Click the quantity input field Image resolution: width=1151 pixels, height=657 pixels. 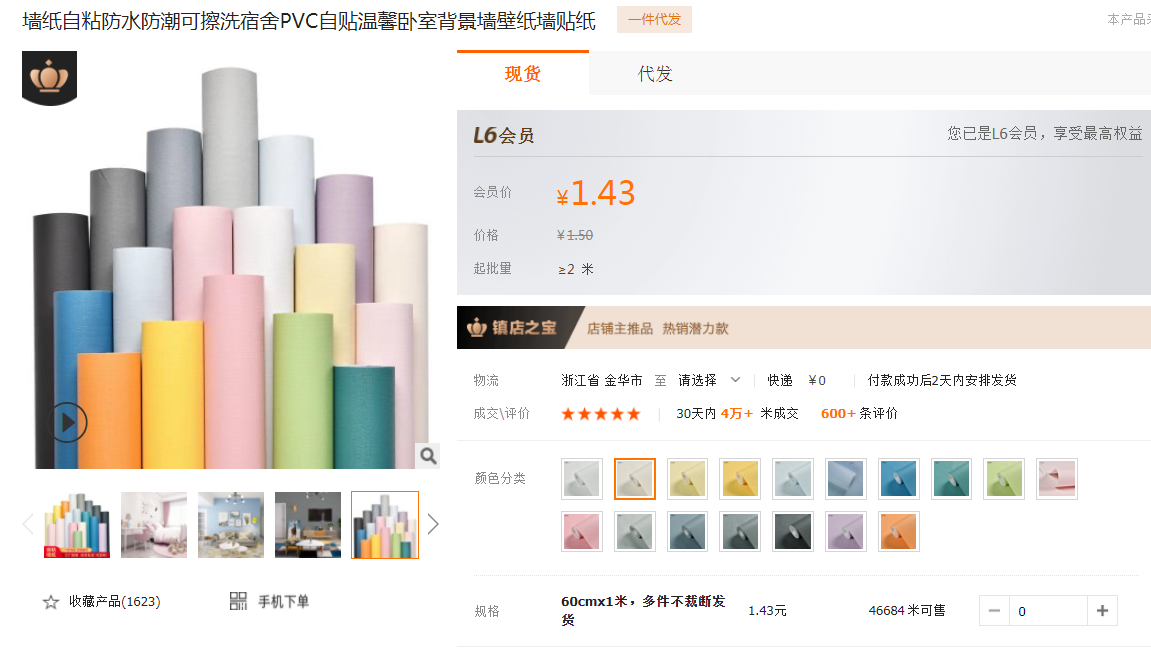coord(1047,611)
